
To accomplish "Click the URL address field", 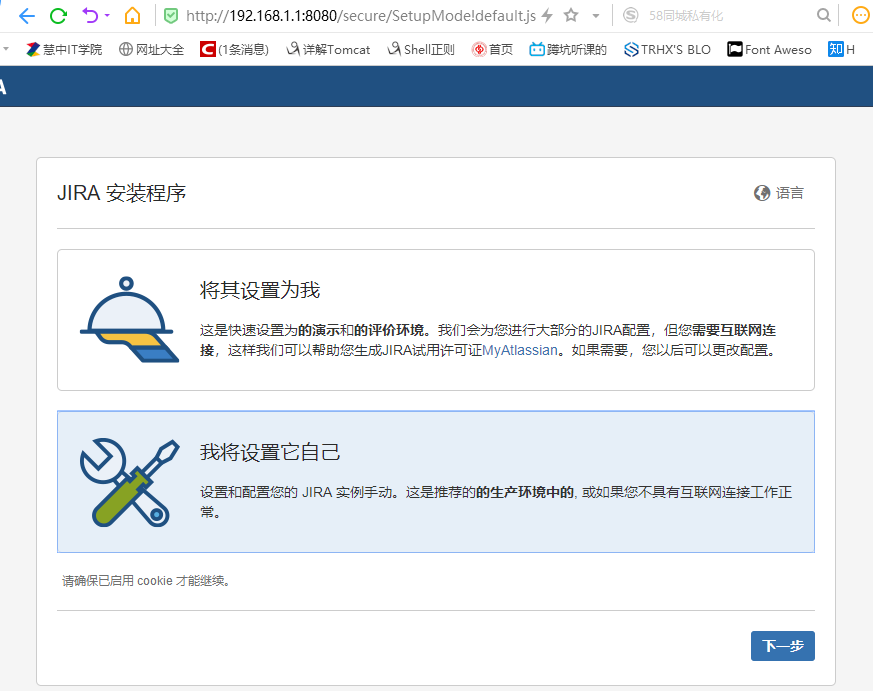I will click(361, 16).
